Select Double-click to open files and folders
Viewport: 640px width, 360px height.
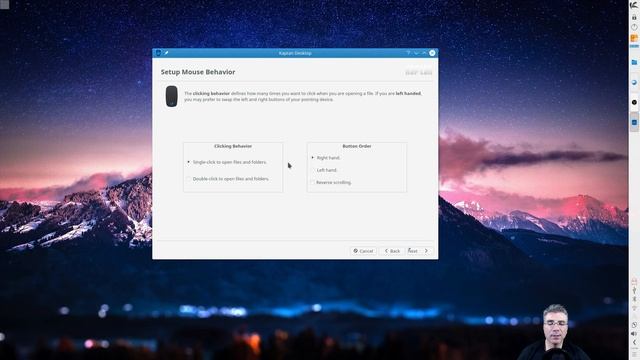pos(228,179)
